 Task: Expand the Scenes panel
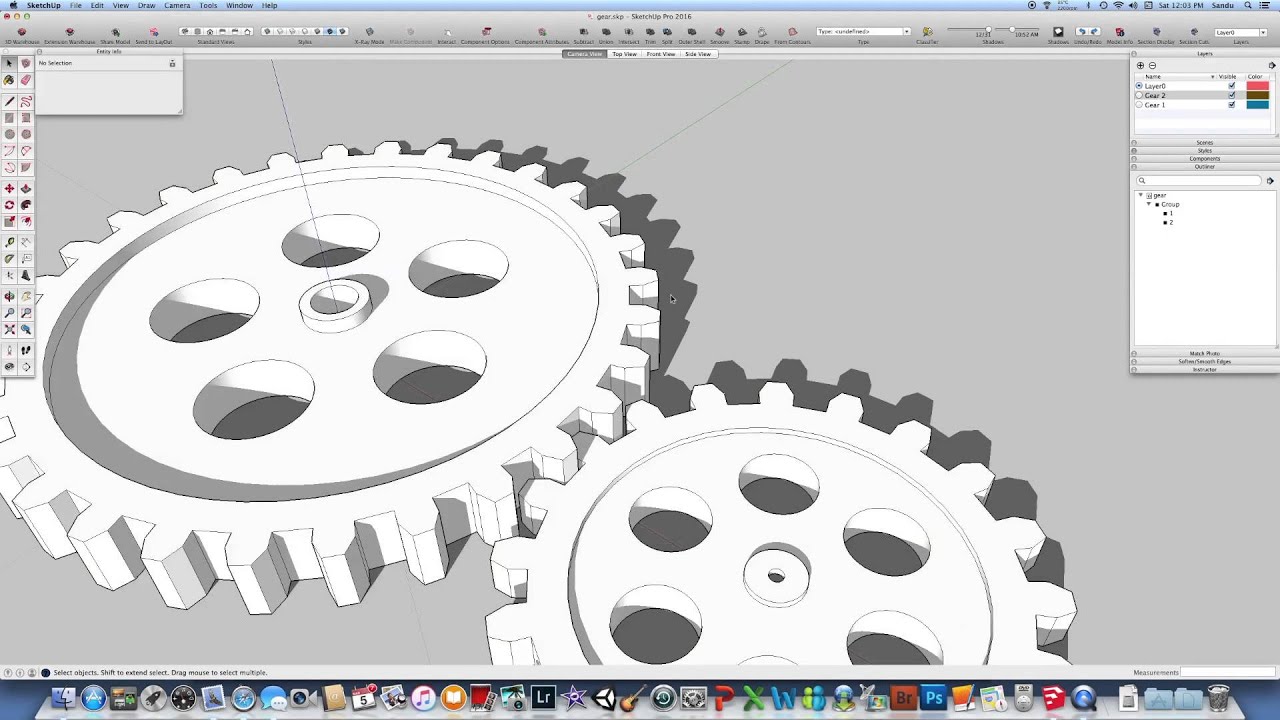pos(1204,142)
